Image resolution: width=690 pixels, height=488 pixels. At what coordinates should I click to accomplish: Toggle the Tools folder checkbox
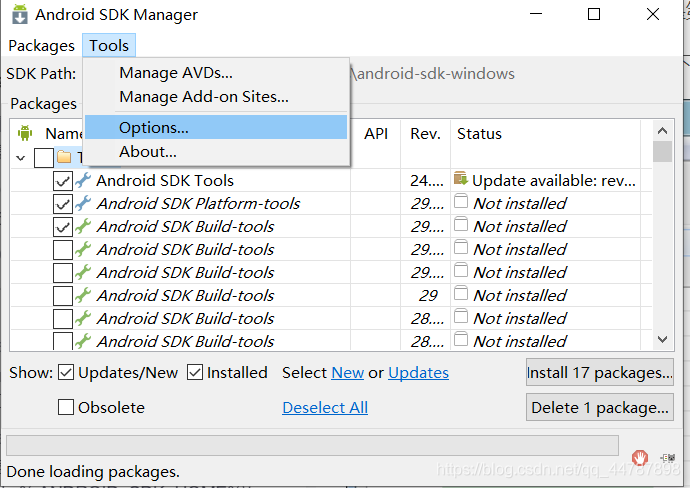click(x=44, y=158)
